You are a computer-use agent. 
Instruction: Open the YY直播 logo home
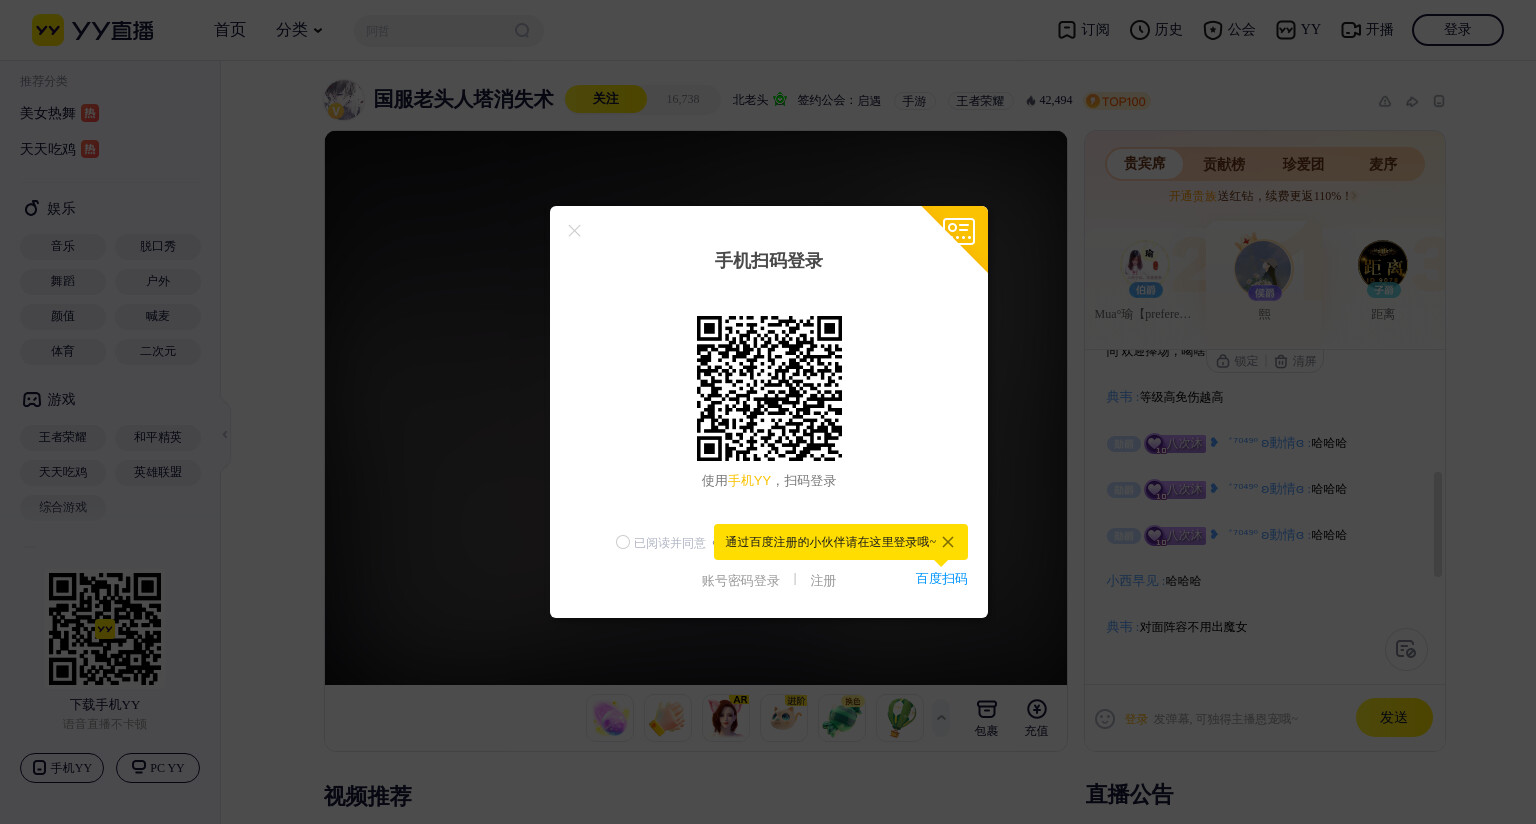[93, 30]
